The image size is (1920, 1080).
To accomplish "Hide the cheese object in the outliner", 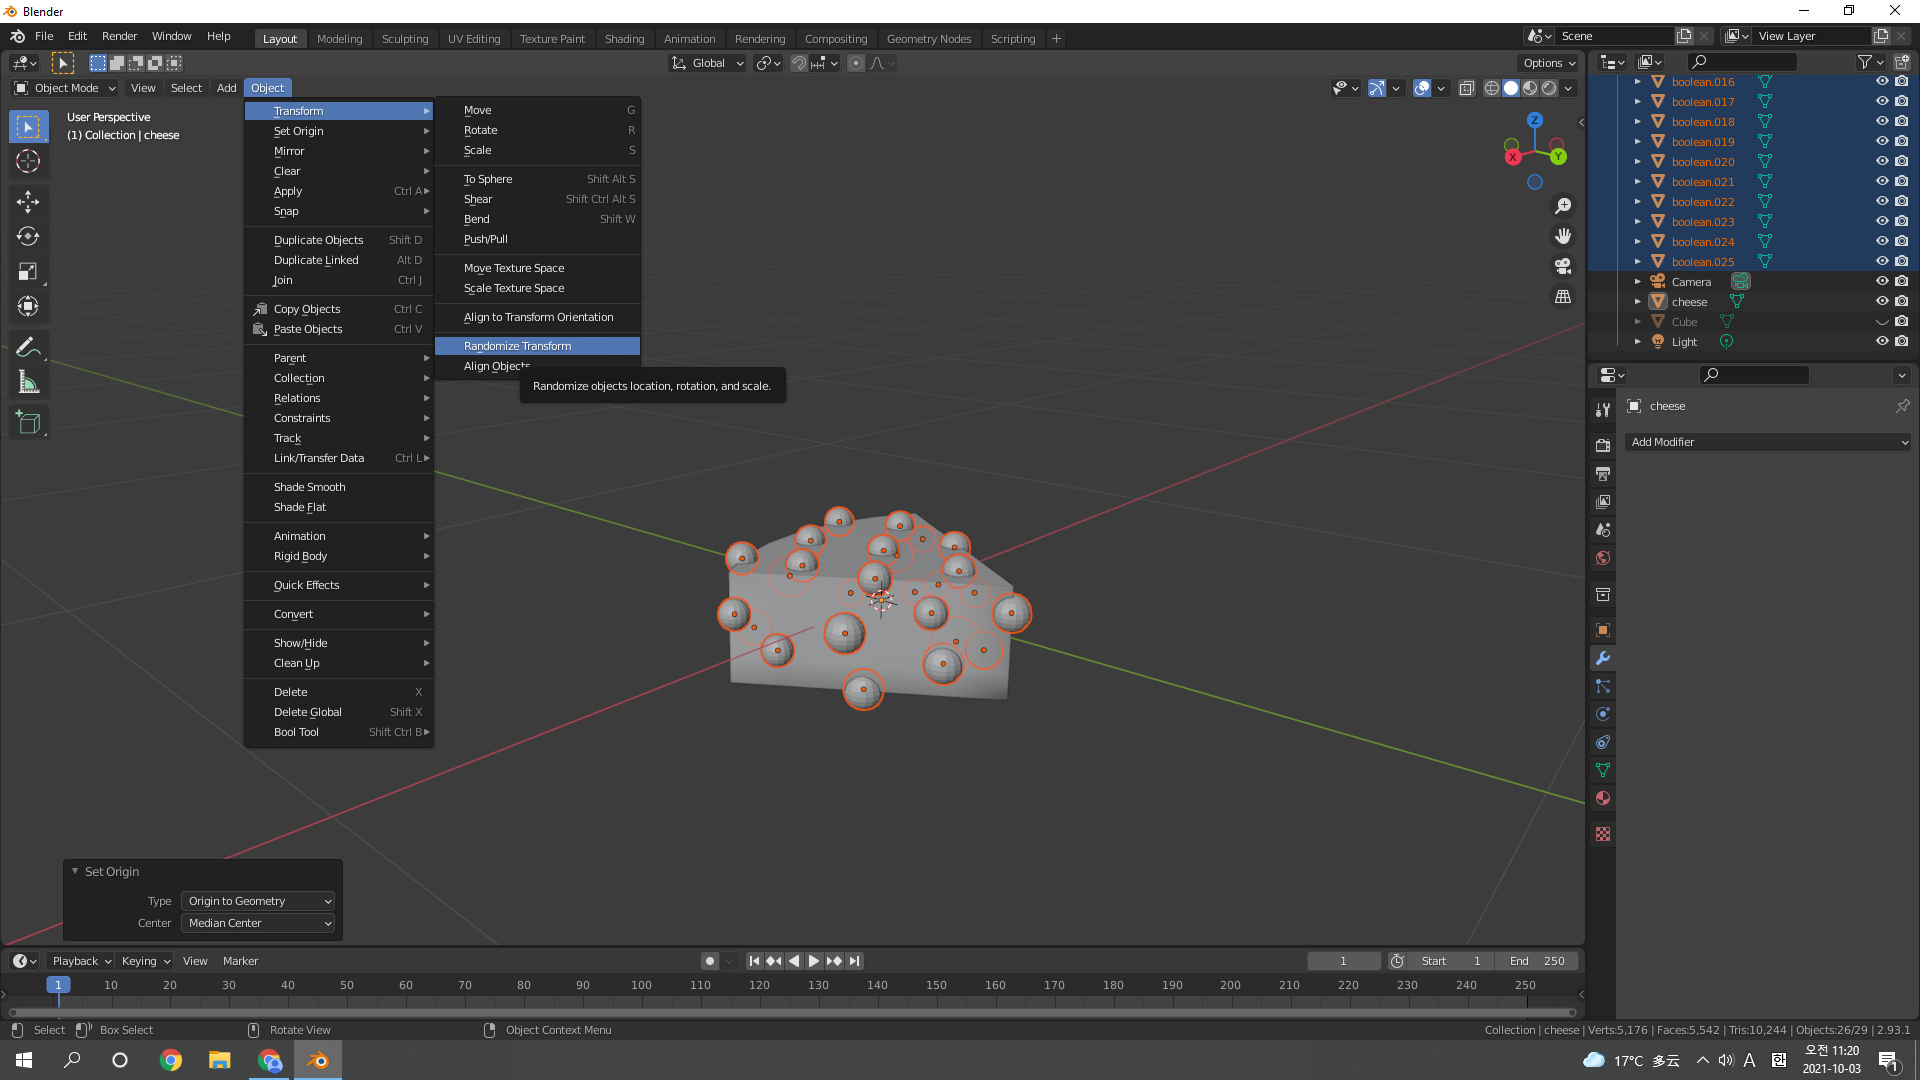I will pos(1881,301).
